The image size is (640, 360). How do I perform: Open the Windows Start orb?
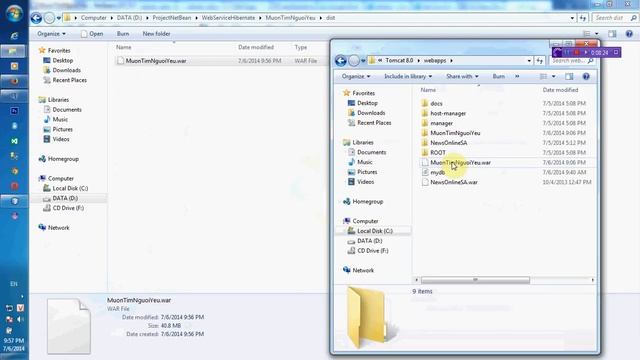[x=14, y=13]
